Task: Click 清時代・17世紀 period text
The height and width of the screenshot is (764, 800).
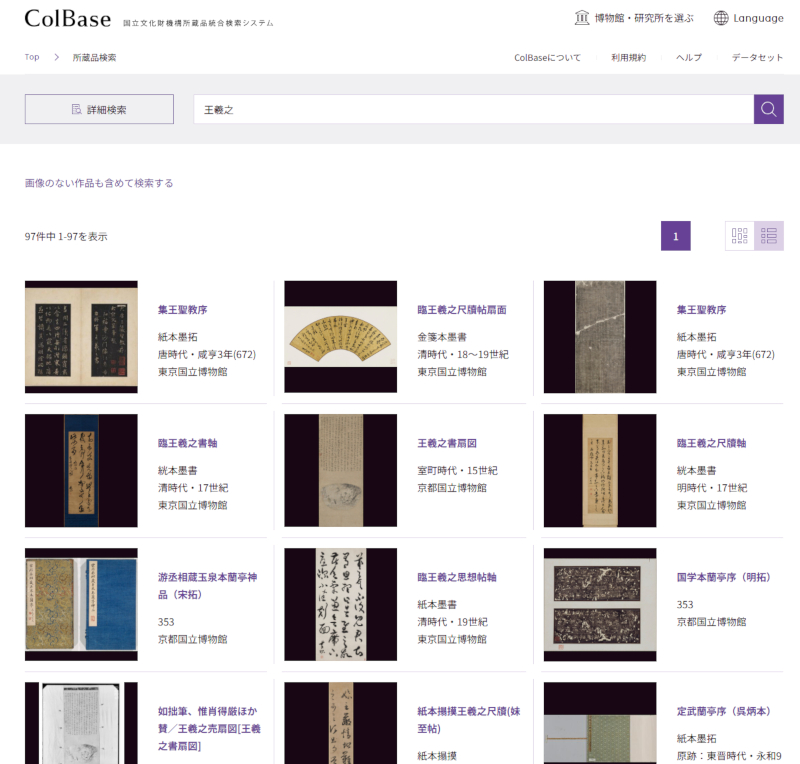Action: 193,488
